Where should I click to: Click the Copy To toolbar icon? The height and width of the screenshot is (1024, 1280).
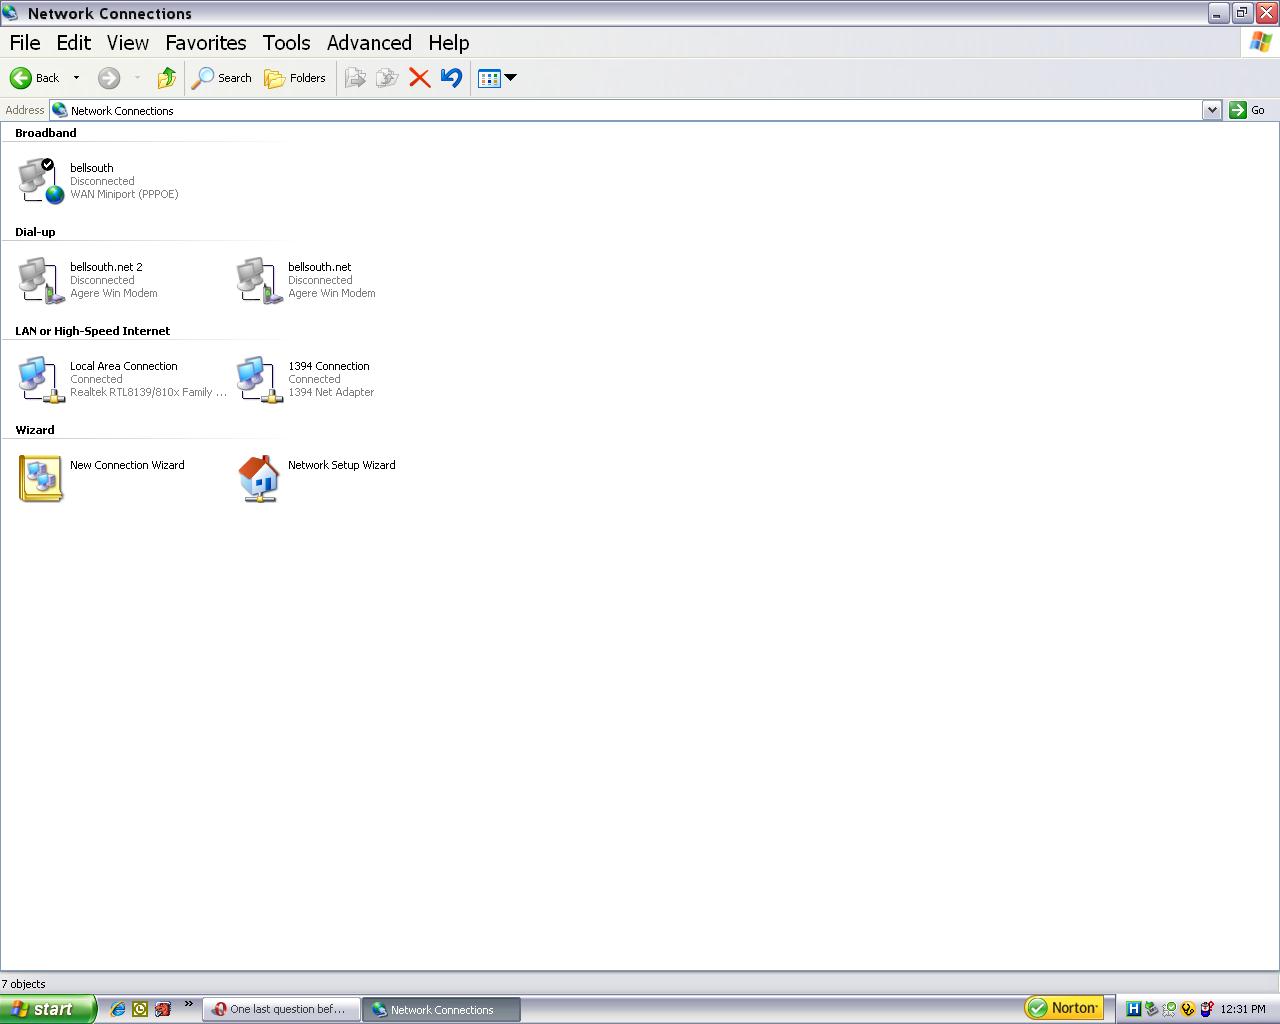point(387,78)
